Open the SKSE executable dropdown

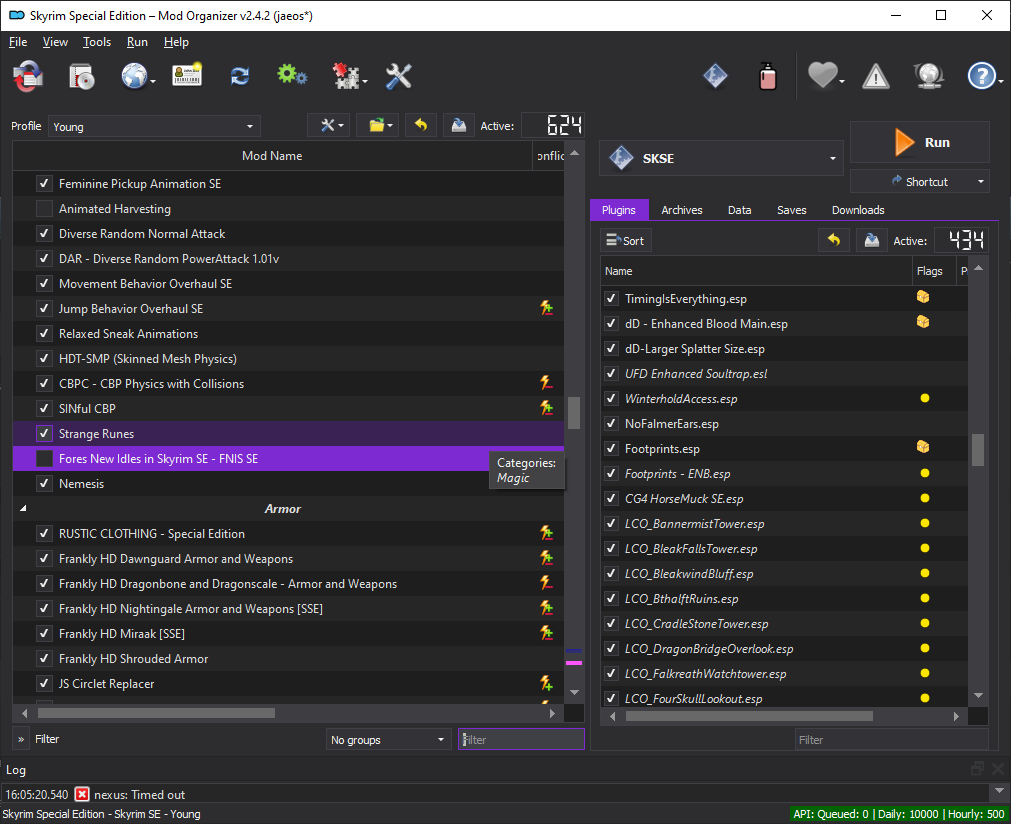[x=721, y=158]
